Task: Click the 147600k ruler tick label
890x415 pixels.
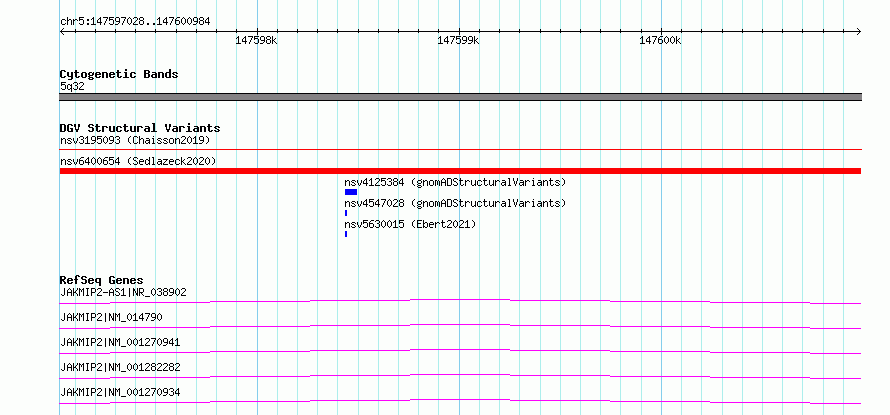Action: click(660, 40)
